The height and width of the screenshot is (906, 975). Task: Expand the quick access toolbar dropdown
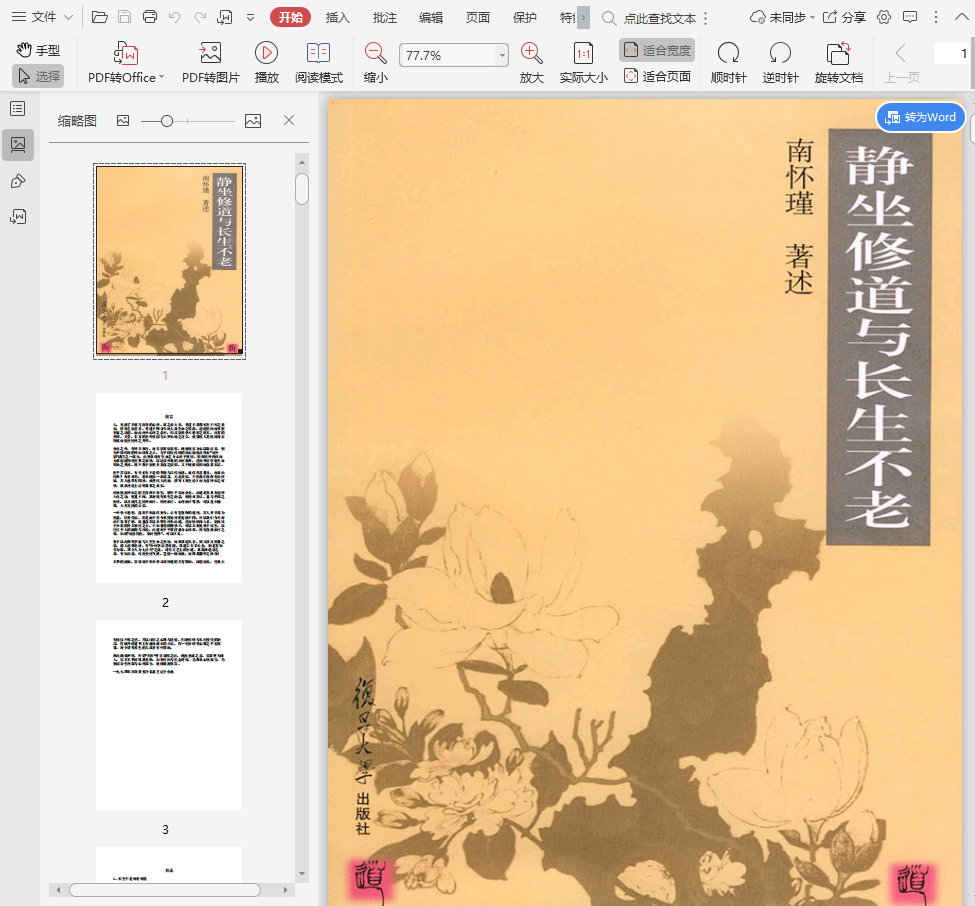tap(250, 17)
